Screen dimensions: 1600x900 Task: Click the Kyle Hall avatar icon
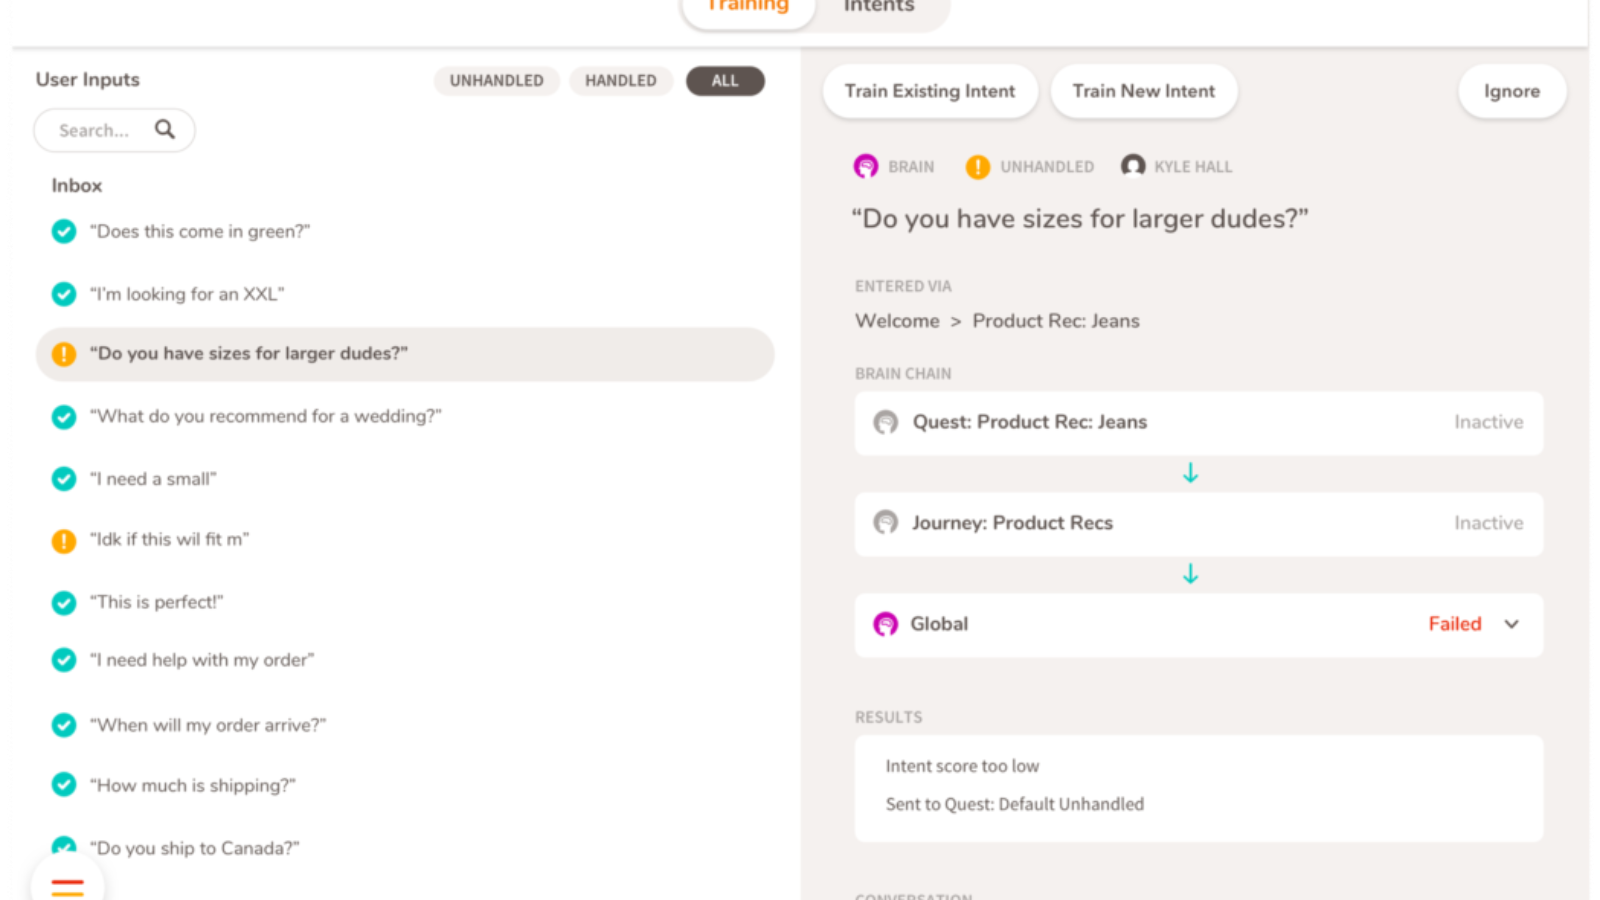(x=1132, y=166)
